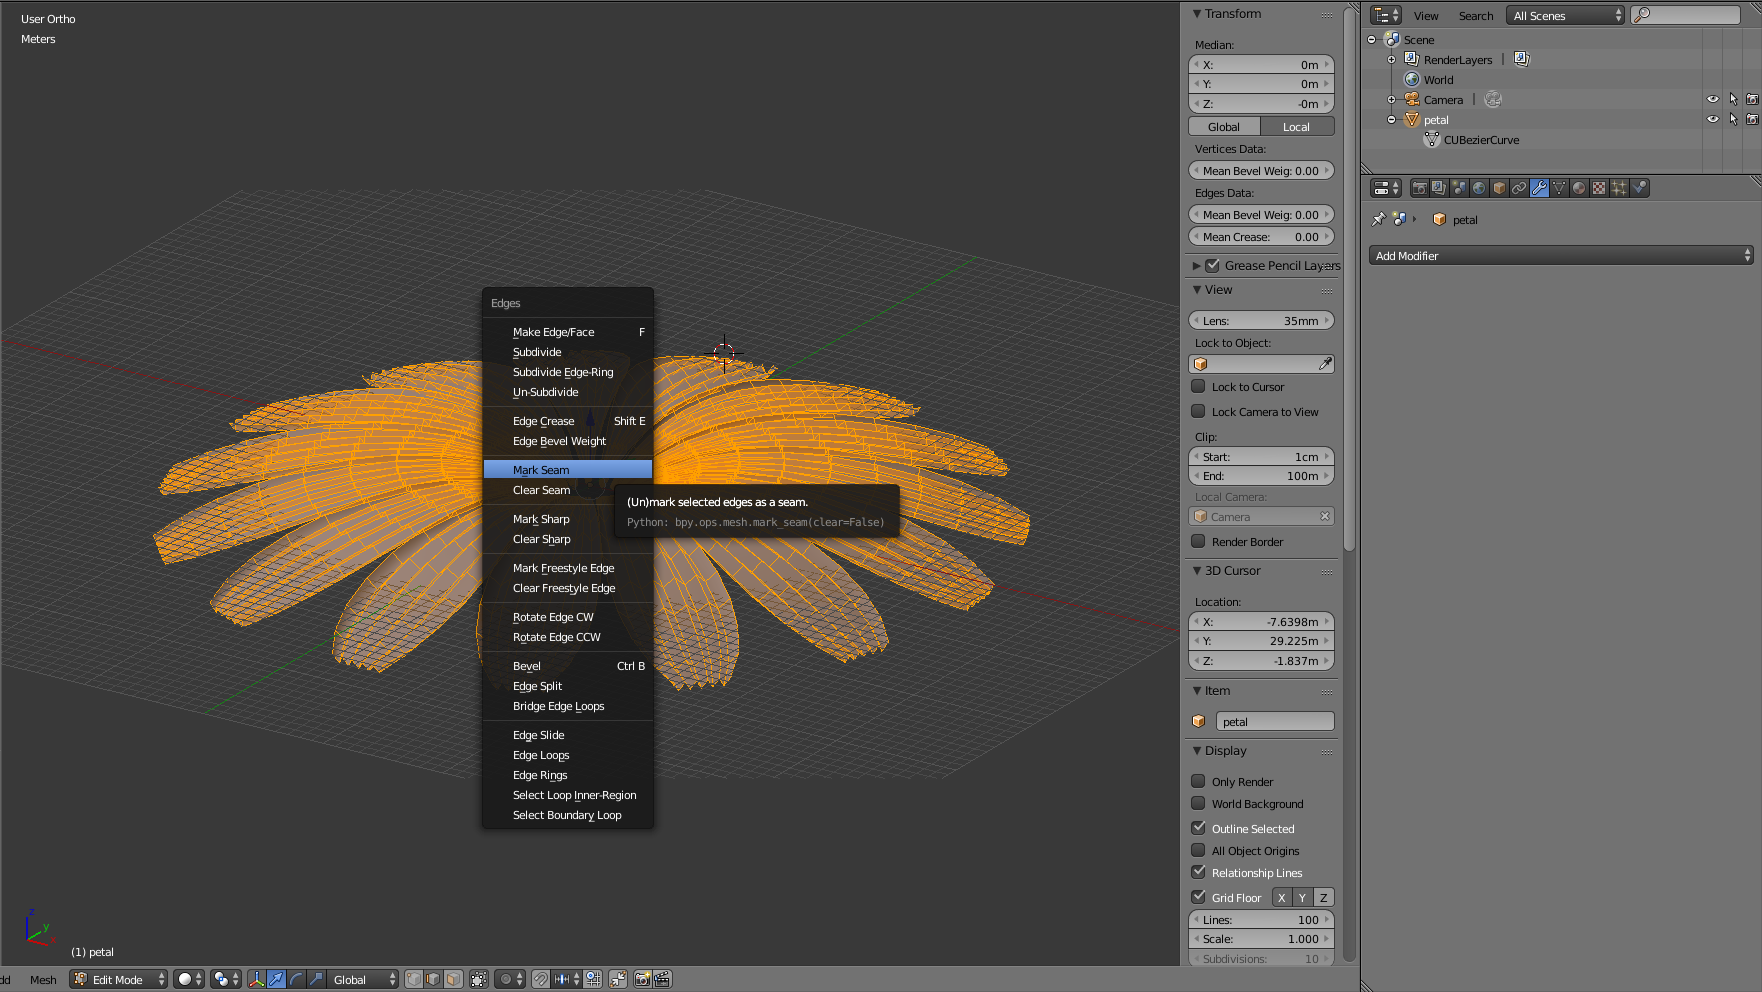Open the outliner View menu
This screenshot has width=1762, height=992.
(1426, 15)
